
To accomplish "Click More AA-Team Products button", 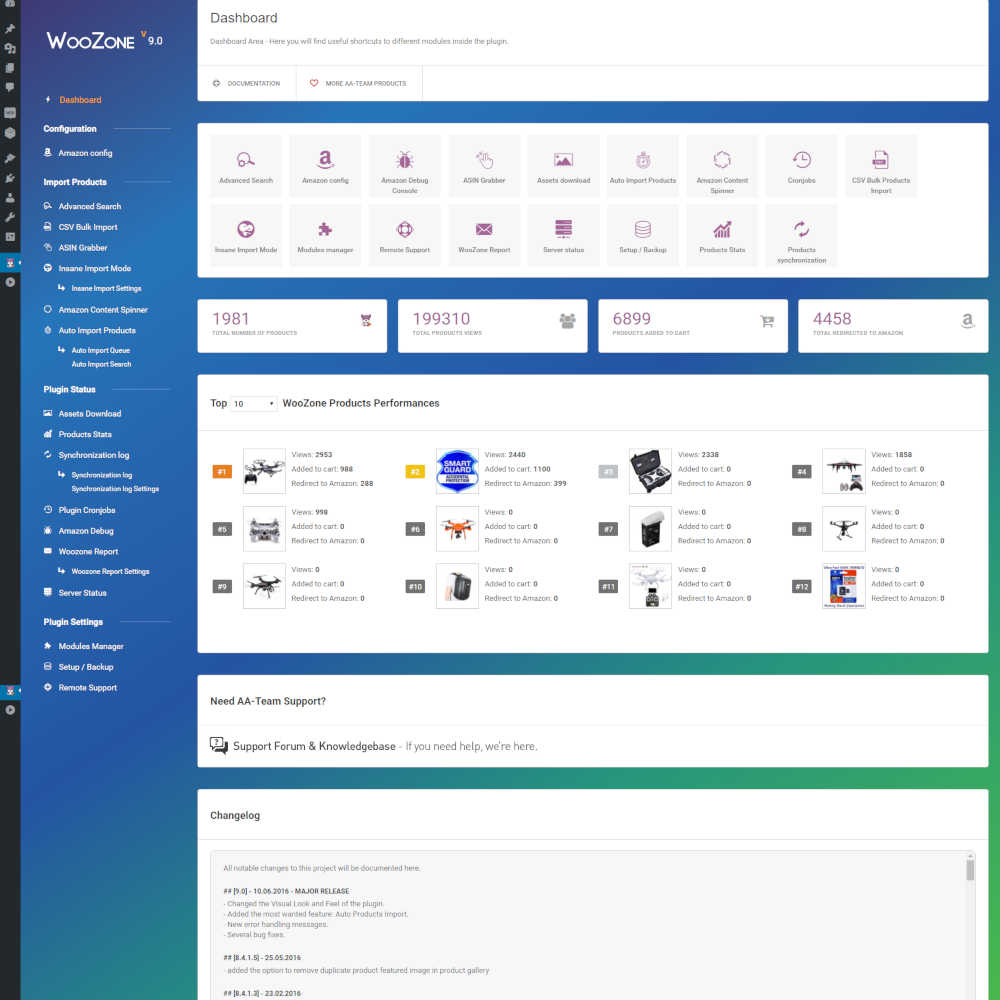I will click(x=359, y=83).
